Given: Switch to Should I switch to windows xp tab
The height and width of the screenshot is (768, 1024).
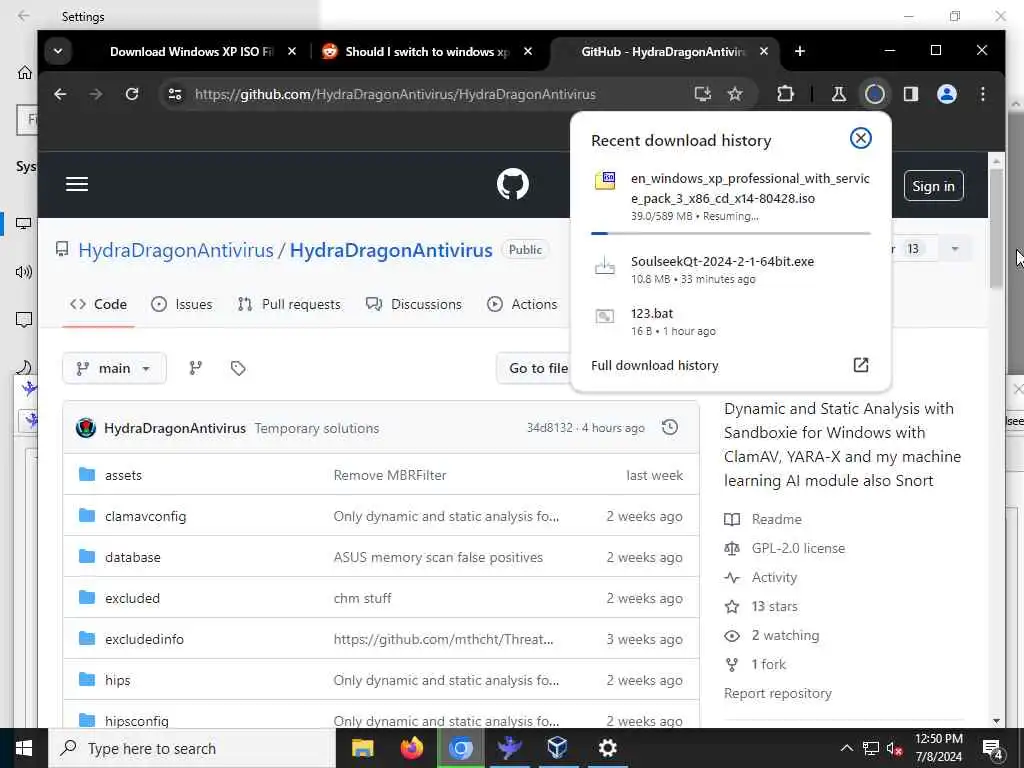Looking at the screenshot, I should [427, 52].
